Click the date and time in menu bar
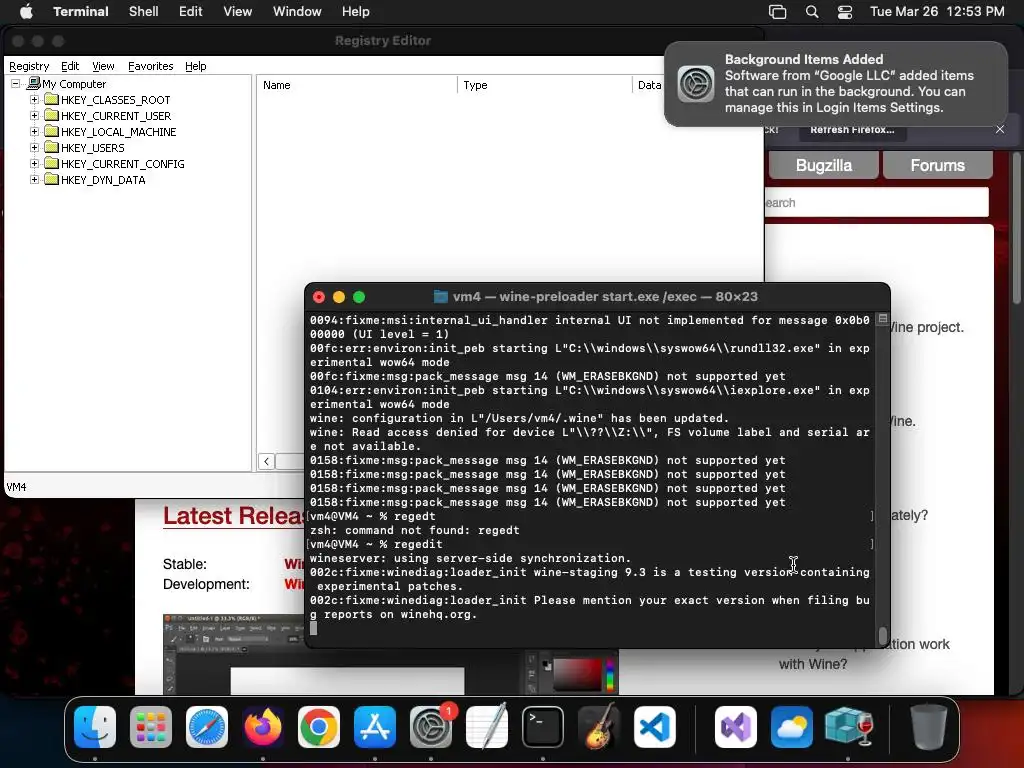The width and height of the screenshot is (1024, 768). pos(937,12)
